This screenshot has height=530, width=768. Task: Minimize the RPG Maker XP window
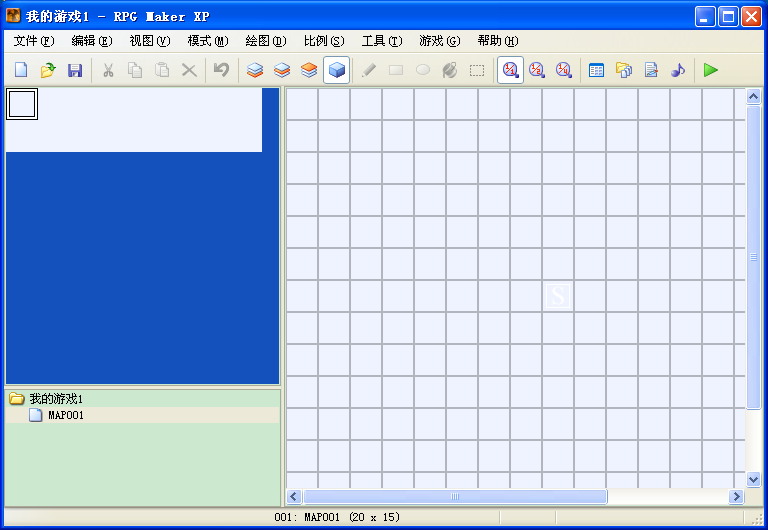705,17
